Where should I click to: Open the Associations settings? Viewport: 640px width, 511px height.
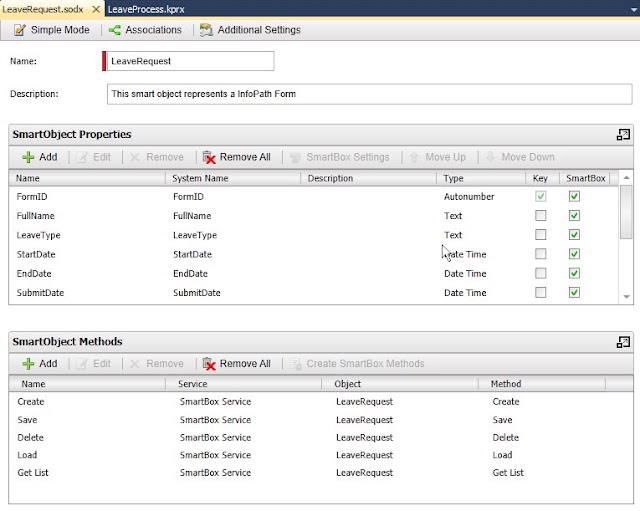[145, 30]
